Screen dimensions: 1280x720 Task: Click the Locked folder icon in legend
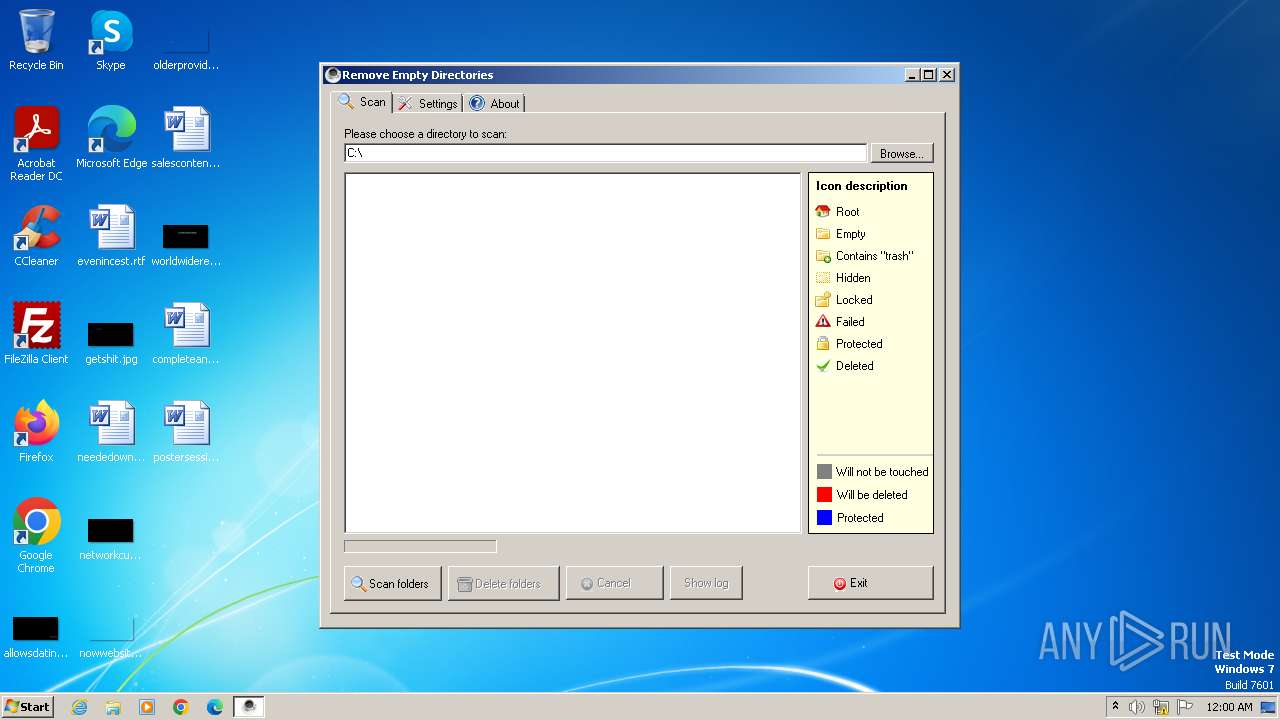point(823,299)
